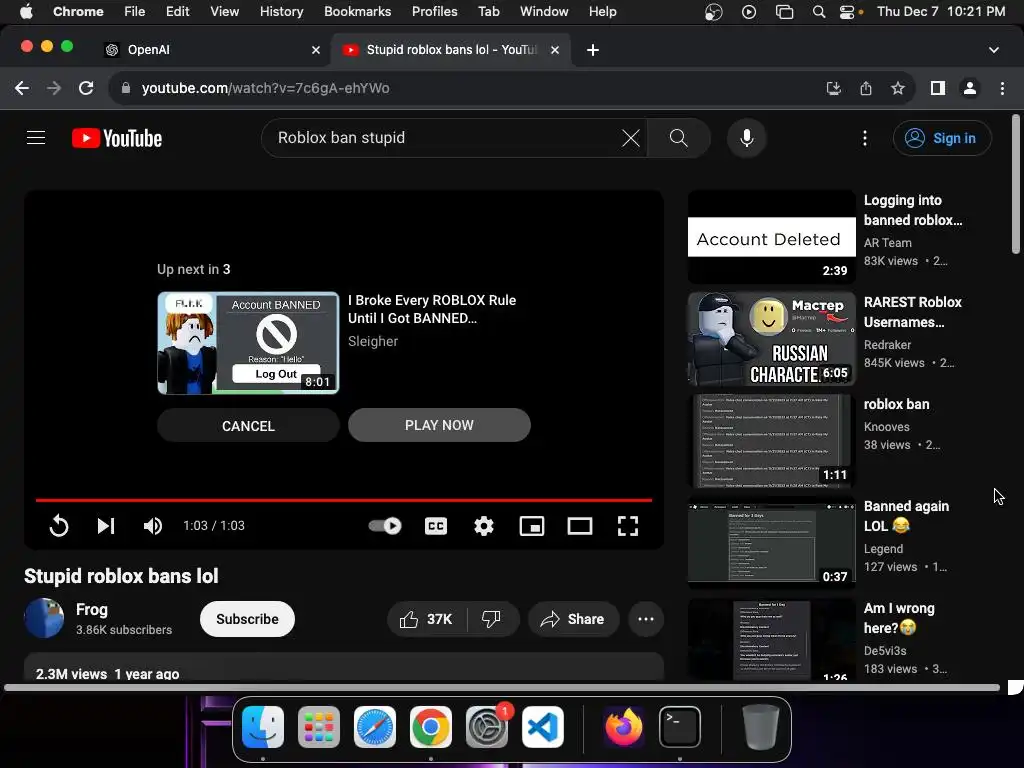The width and height of the screenshot is (1024, 768).
Task: Reload the current page
Action: [x=86, y=88]
